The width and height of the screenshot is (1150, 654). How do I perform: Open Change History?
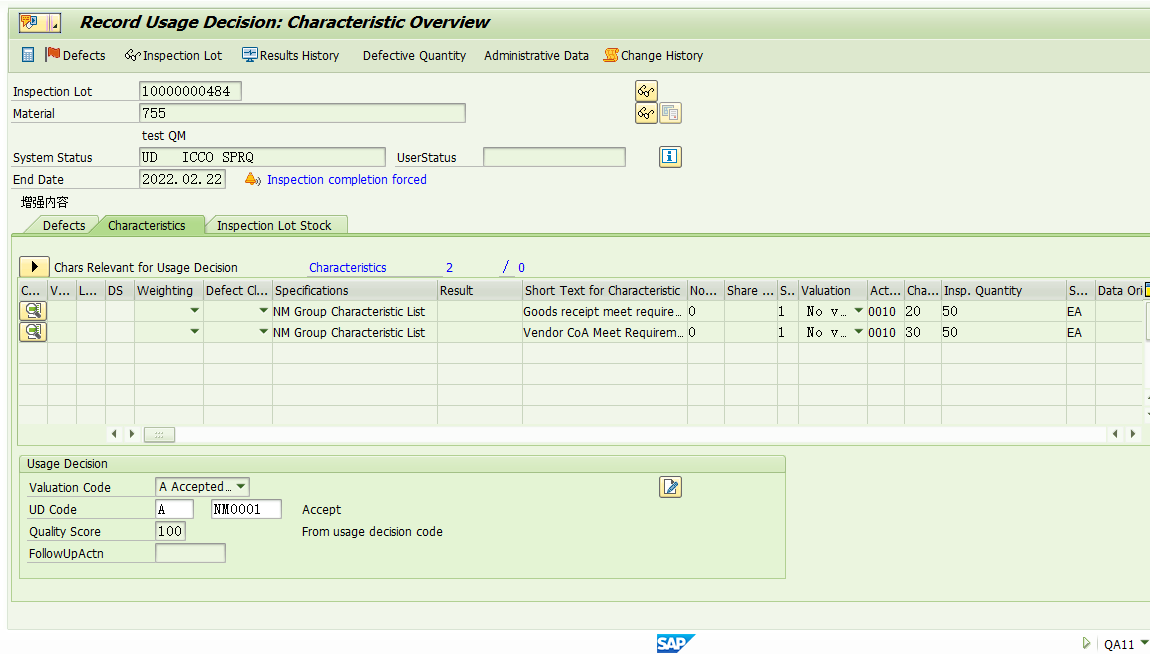tap(653, 56)
